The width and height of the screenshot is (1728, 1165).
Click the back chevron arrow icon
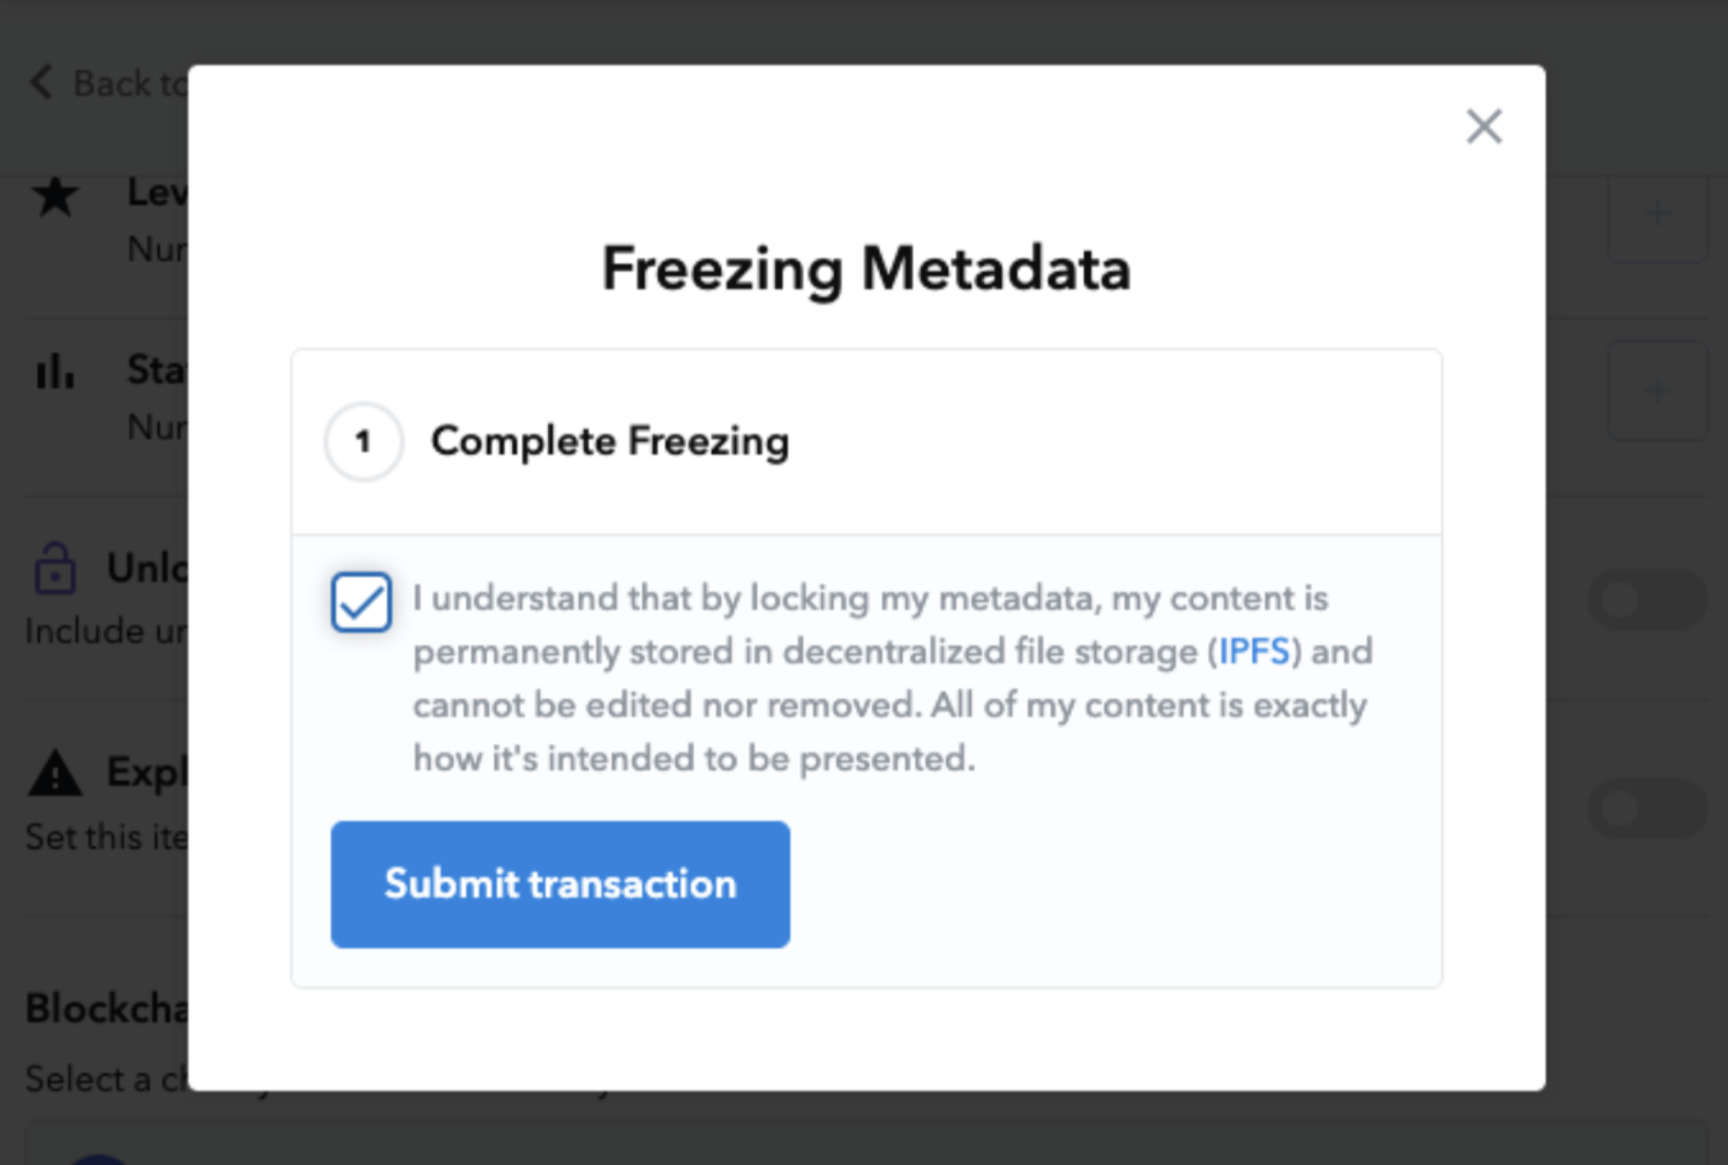[41, 82]
